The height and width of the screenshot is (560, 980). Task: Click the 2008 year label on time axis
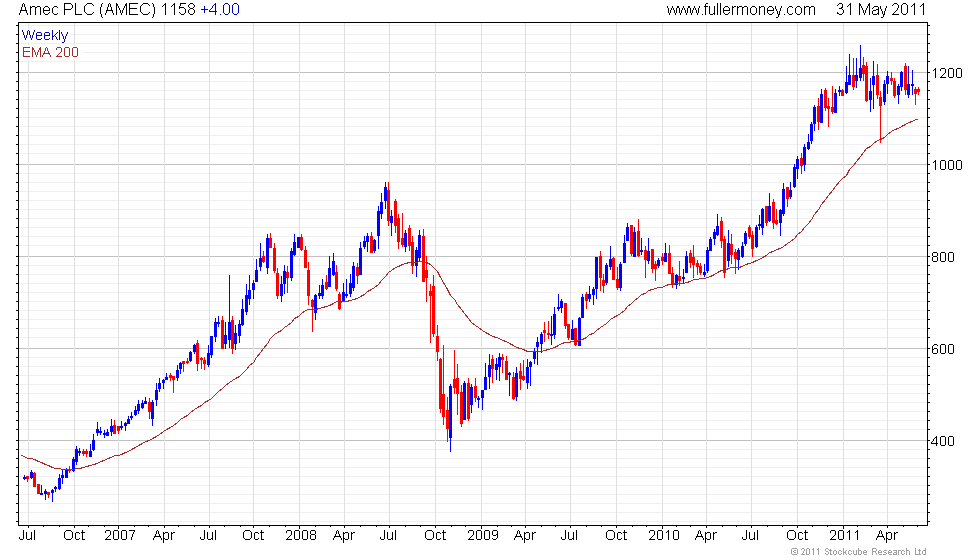point(301,536)
